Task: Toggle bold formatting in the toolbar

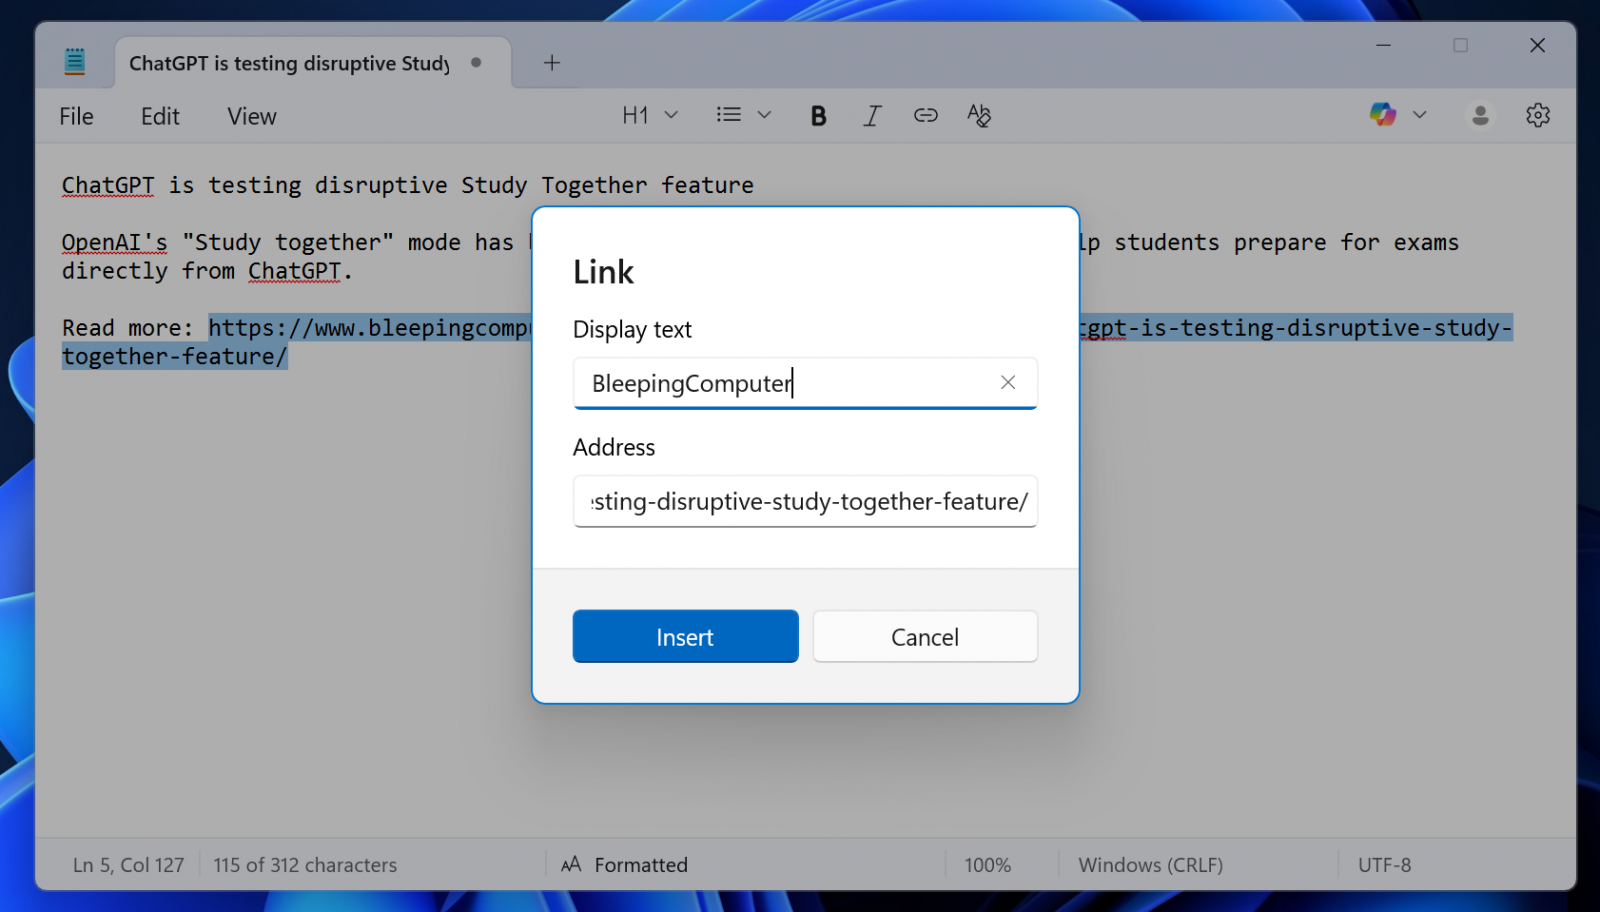Action: click(818, 115)
